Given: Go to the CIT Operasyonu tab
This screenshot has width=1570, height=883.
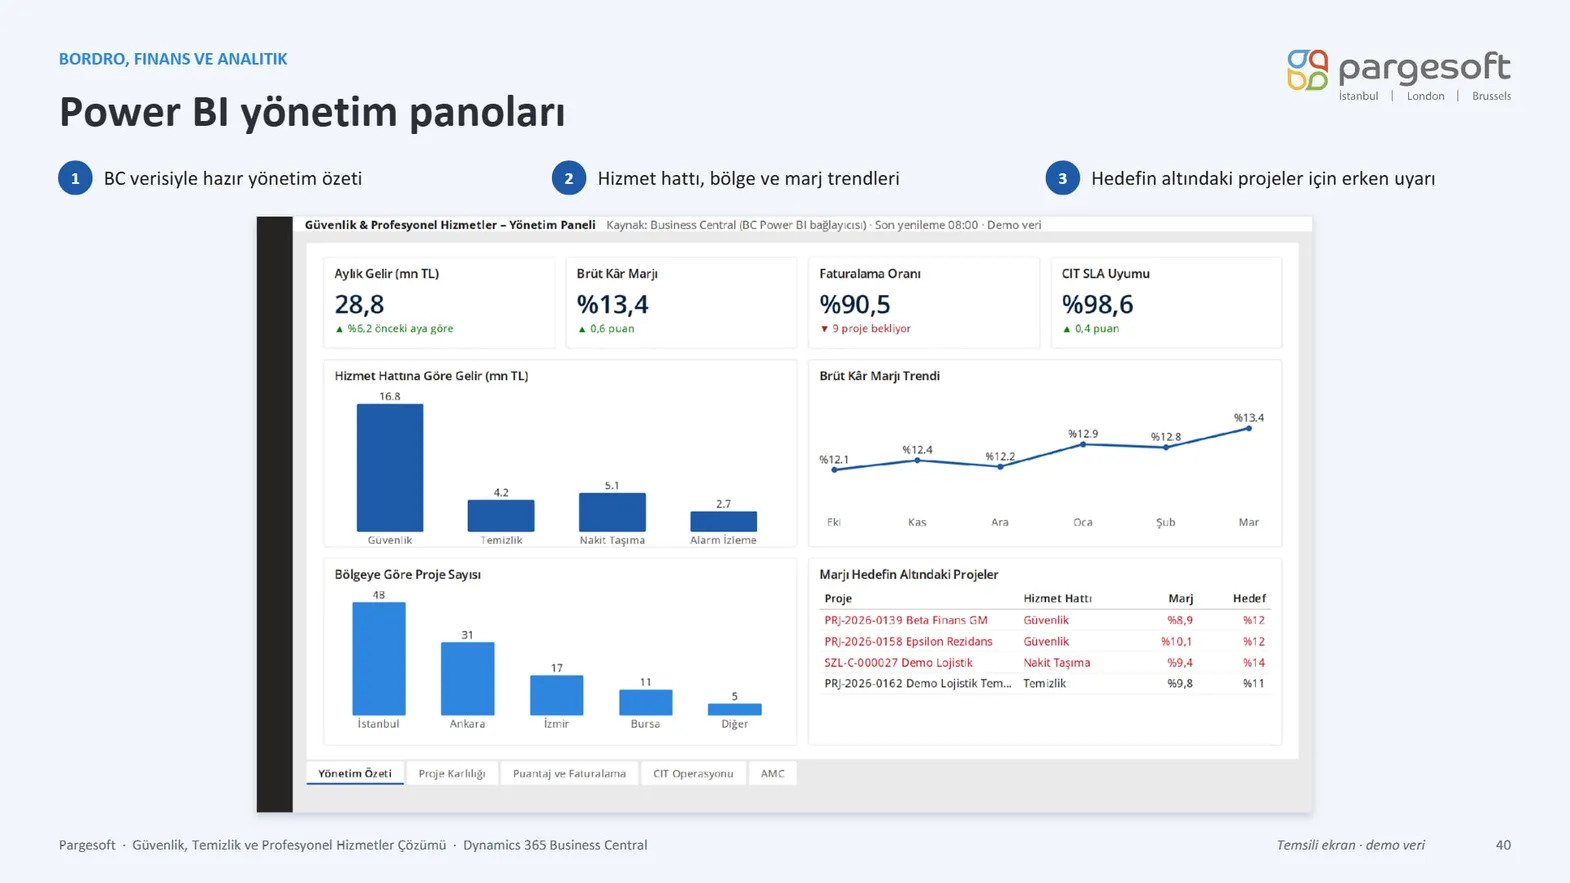Looking at the screenshot, I should (693, 773).
